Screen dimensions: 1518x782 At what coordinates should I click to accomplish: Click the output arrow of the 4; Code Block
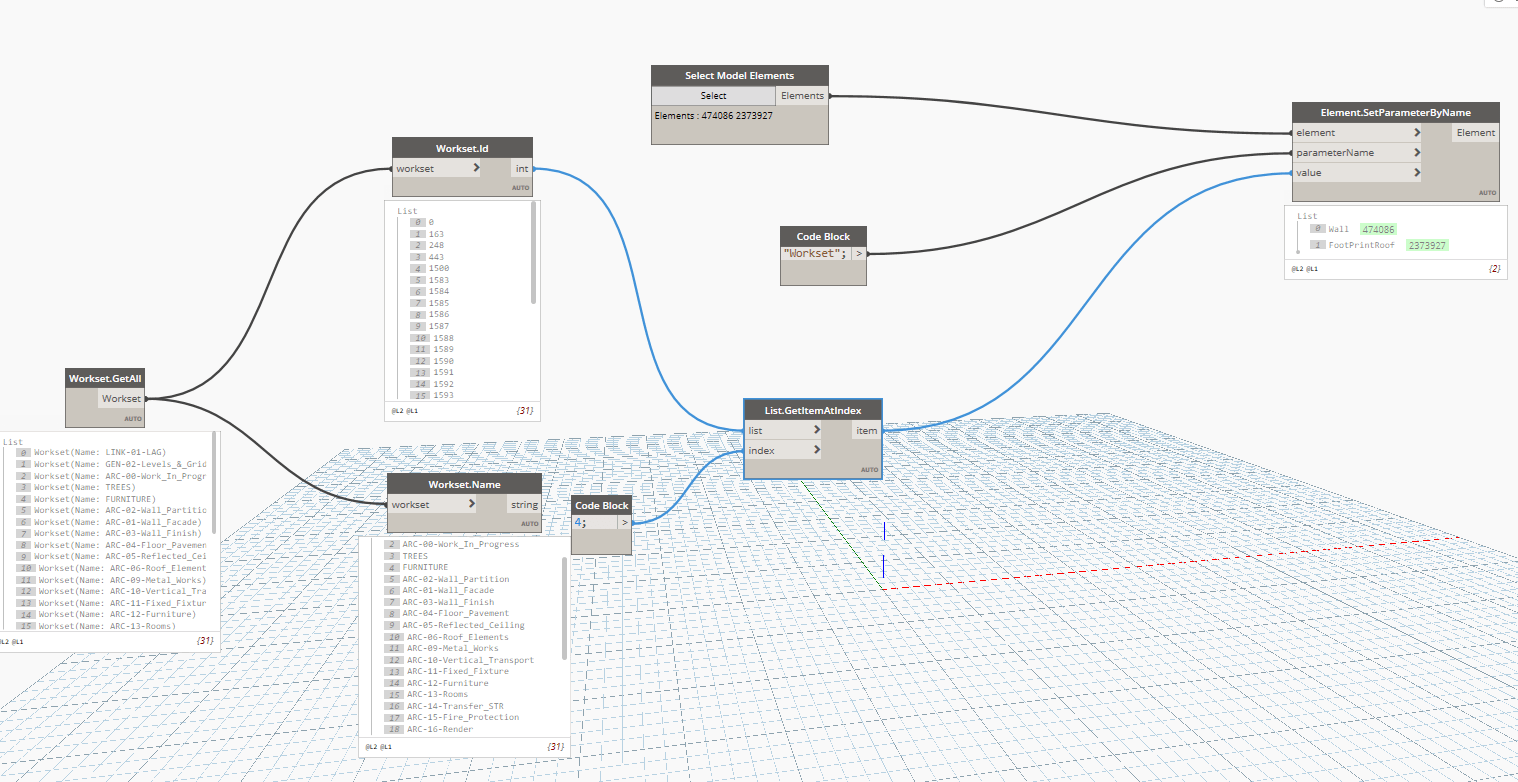pos(624,522)
